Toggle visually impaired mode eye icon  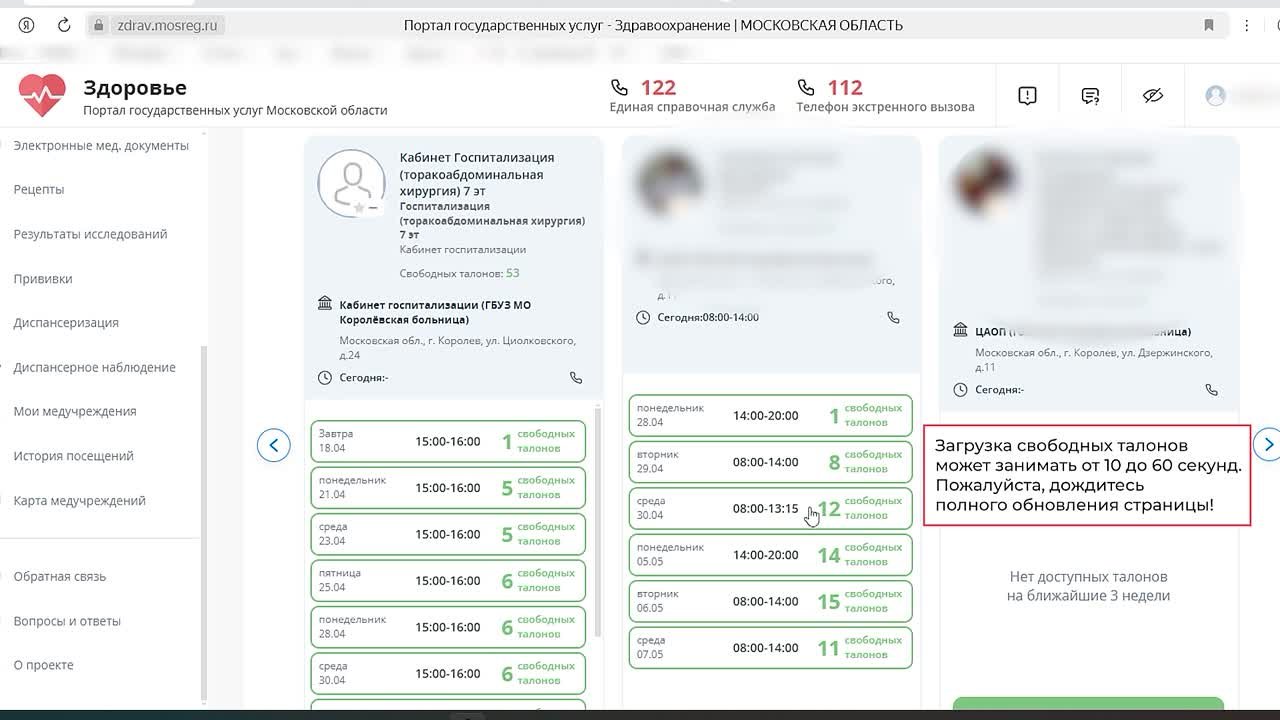[x=1153, y=96]
